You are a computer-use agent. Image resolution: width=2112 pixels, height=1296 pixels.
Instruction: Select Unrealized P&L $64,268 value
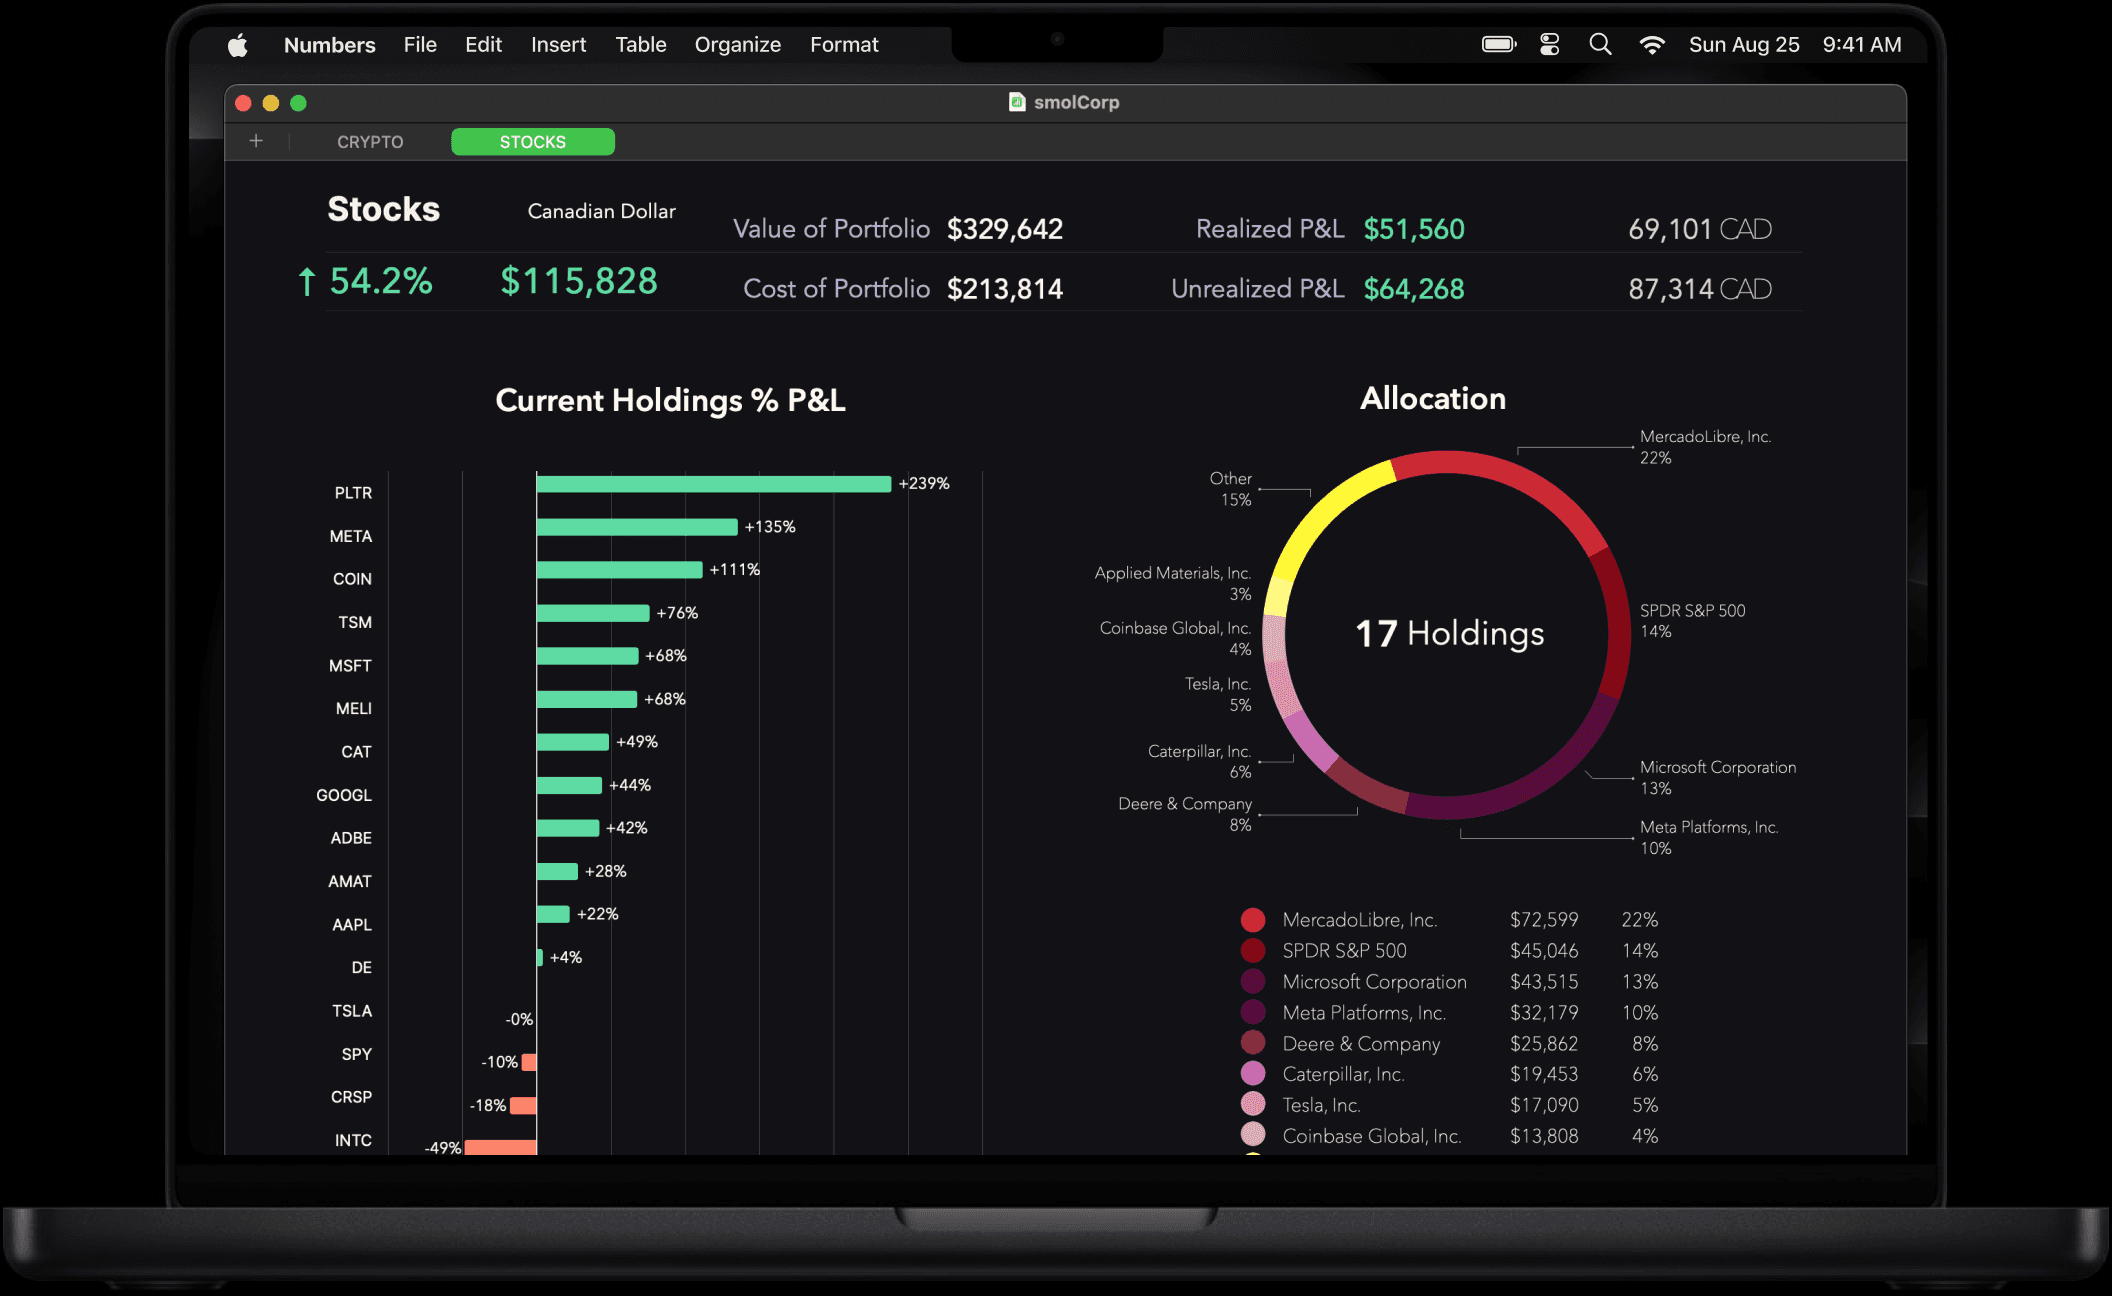pyautogui.click(x=1414, y=289)
